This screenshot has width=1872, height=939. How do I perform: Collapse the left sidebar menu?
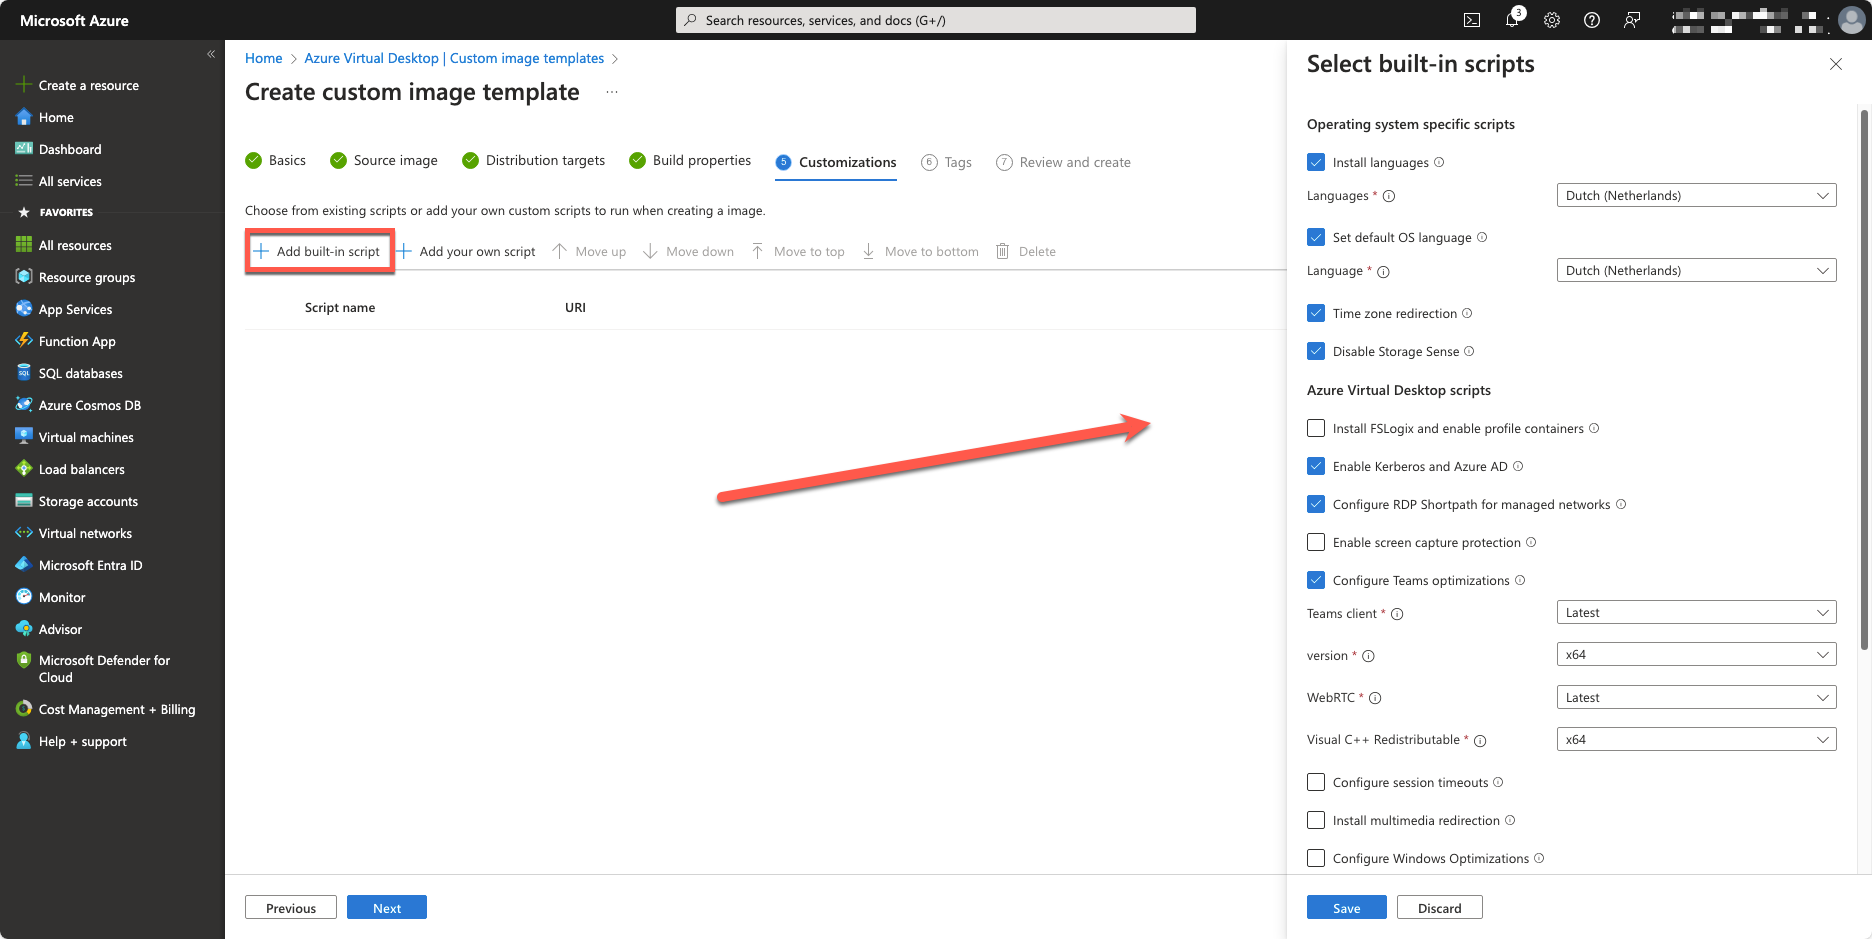(211, 54)
